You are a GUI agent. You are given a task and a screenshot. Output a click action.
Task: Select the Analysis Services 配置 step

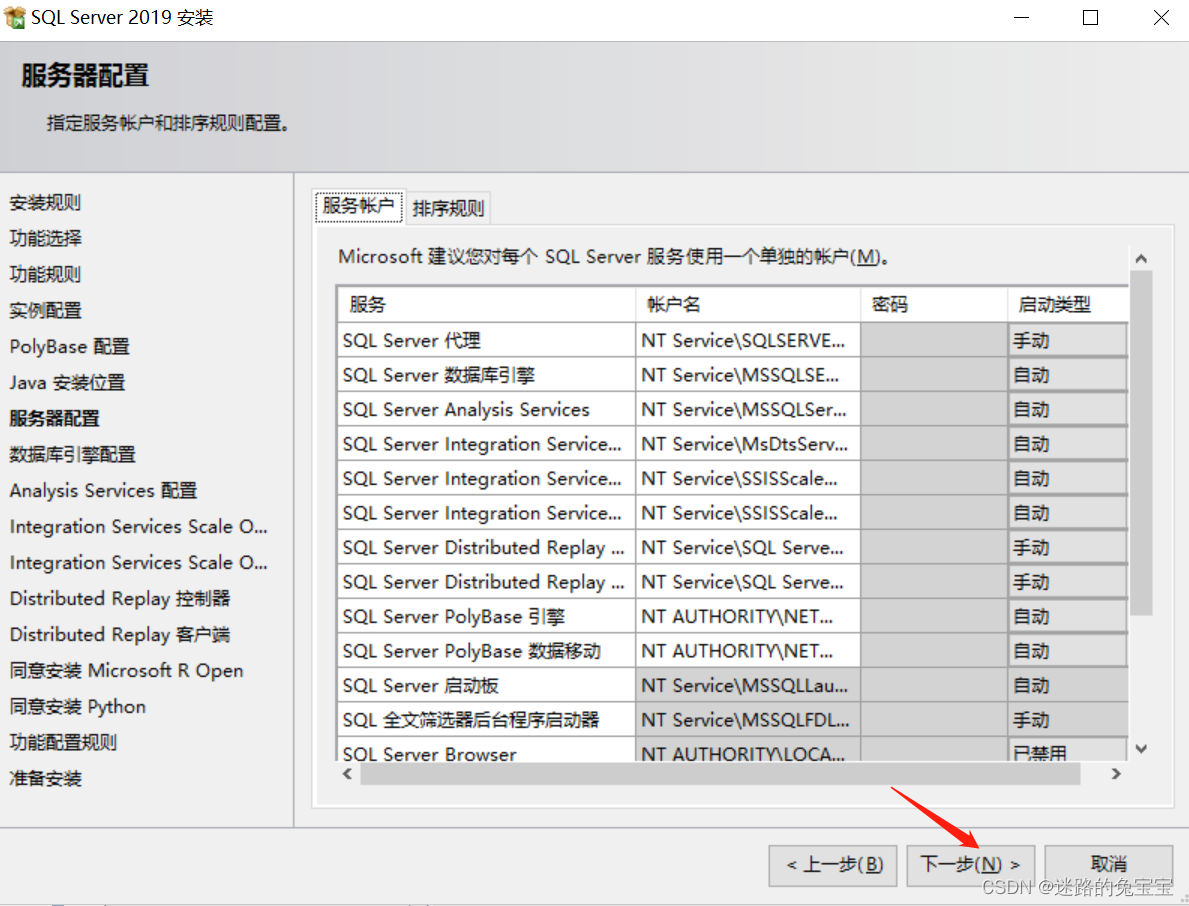click(x=103, y=491)
